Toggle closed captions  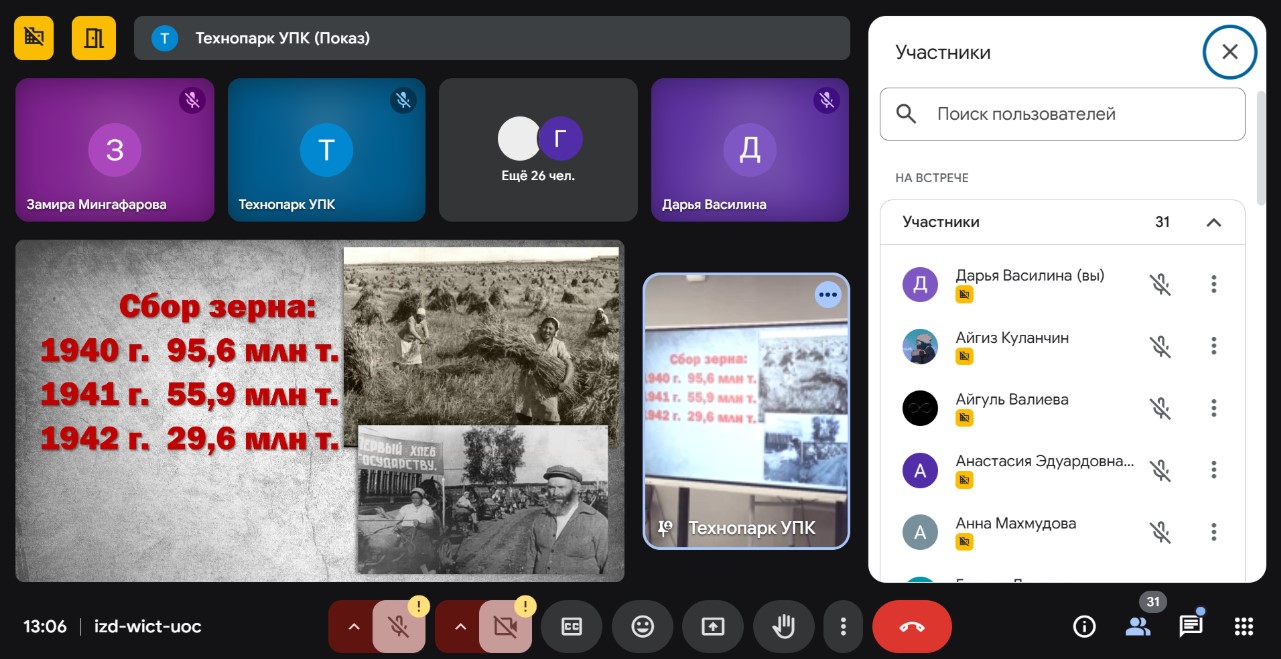(571, 627)
